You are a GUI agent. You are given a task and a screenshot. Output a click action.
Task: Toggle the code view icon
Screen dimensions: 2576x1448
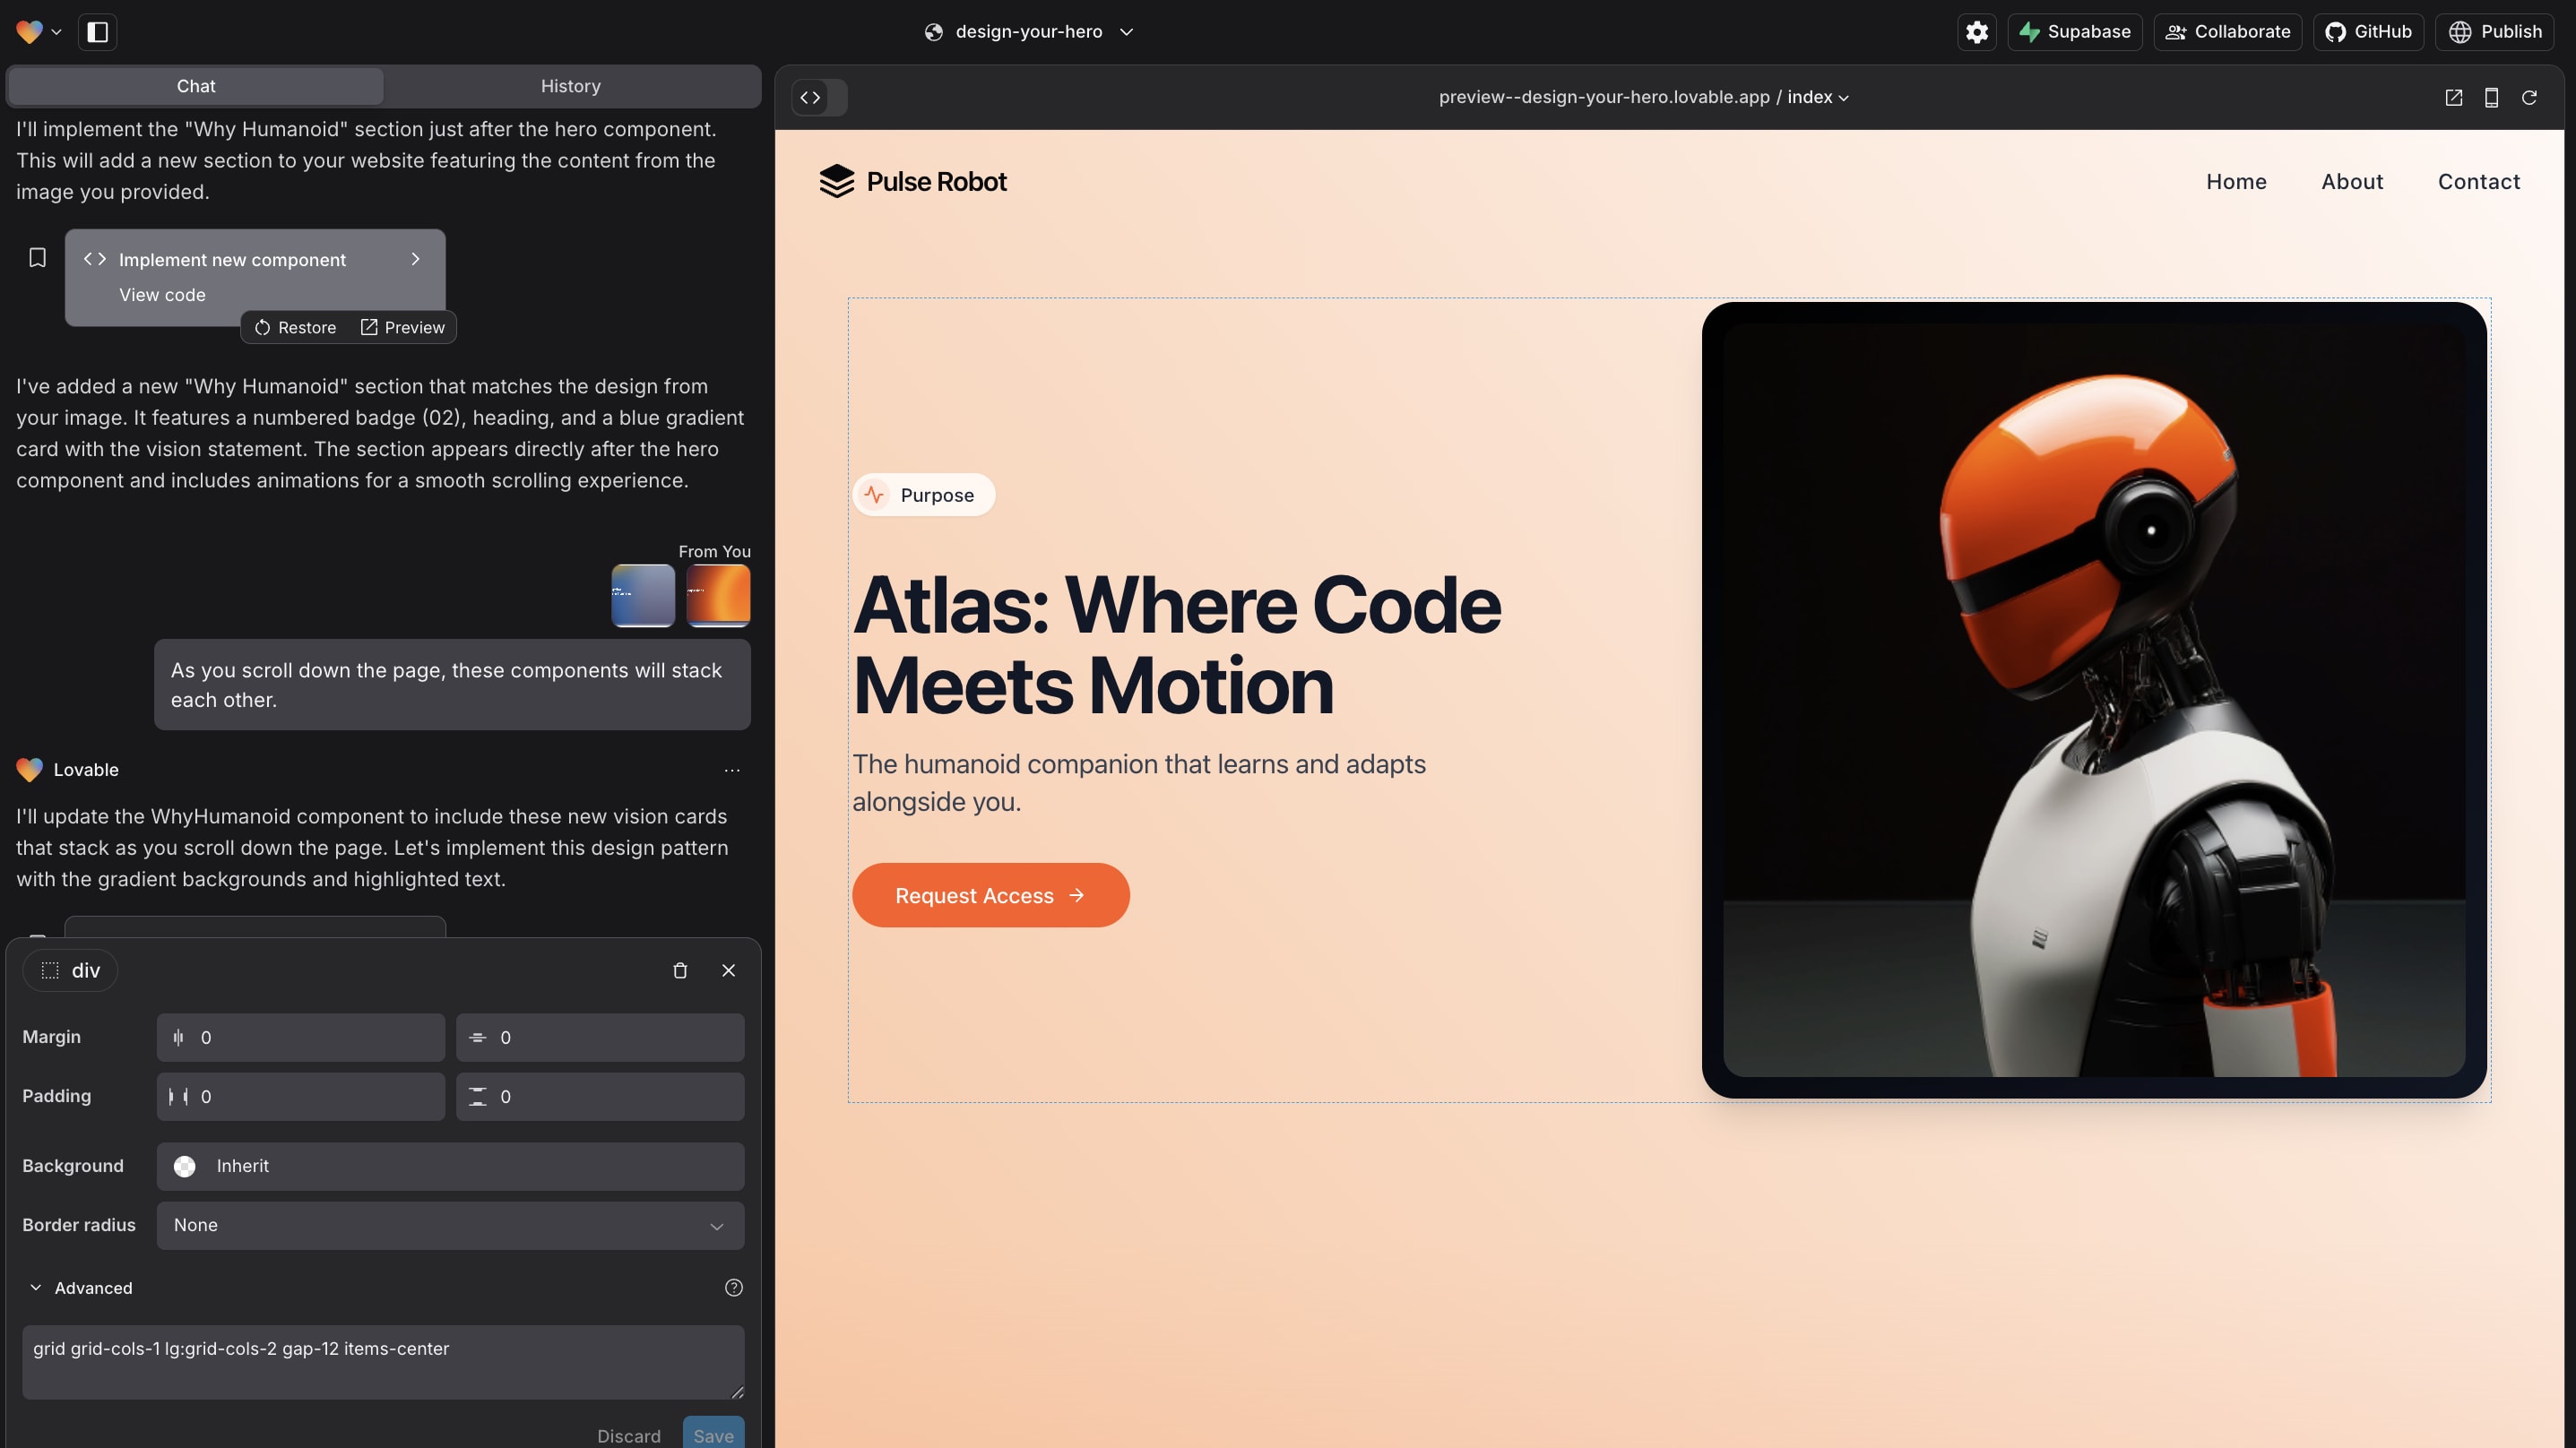pyautogui.click(x=811, y=97)
